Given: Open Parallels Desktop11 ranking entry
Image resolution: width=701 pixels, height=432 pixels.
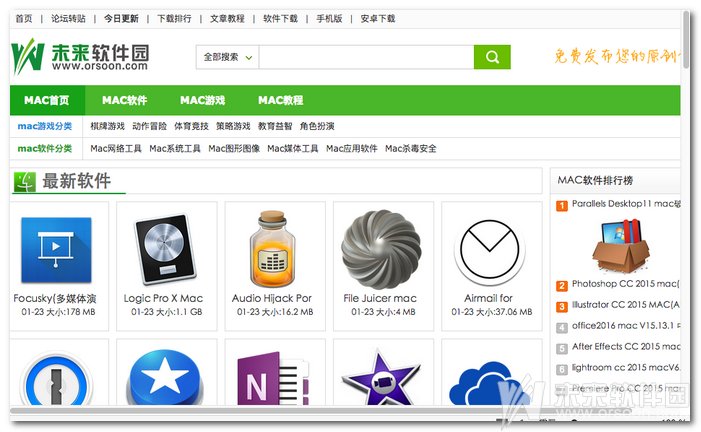Looking at the screenshot, I should (626, 204).
